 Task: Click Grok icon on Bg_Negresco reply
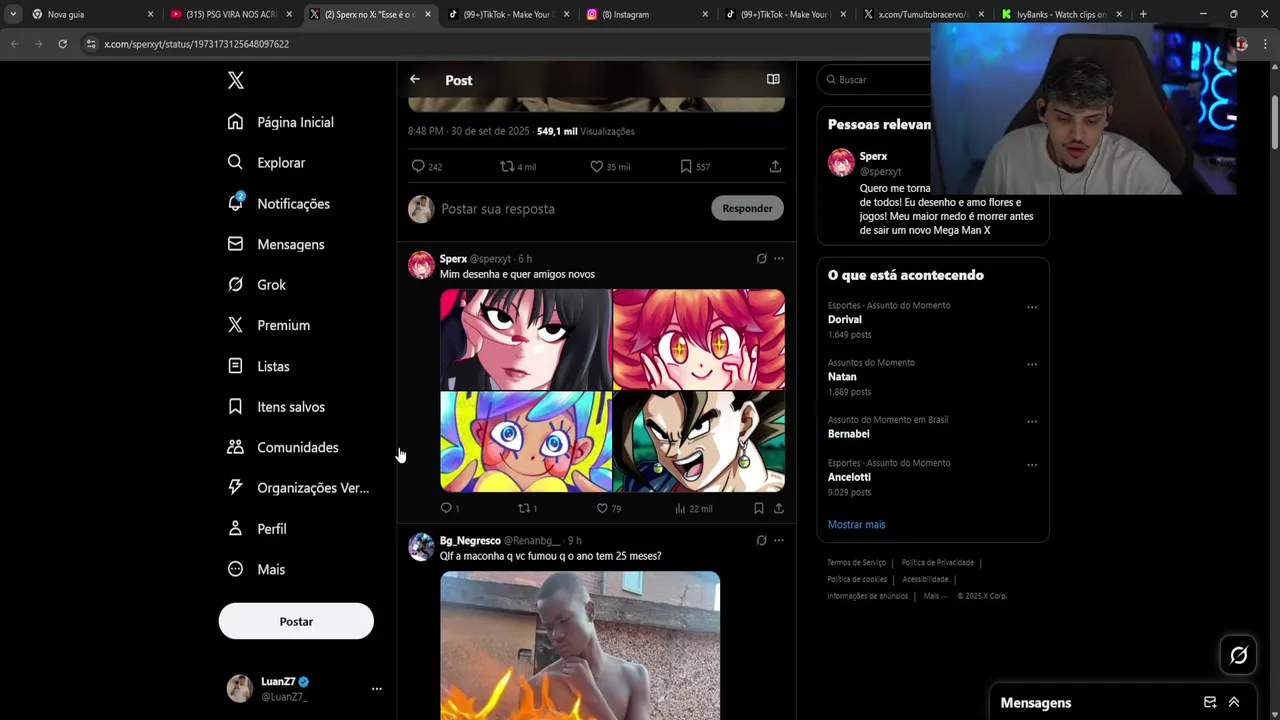[761, 541]
